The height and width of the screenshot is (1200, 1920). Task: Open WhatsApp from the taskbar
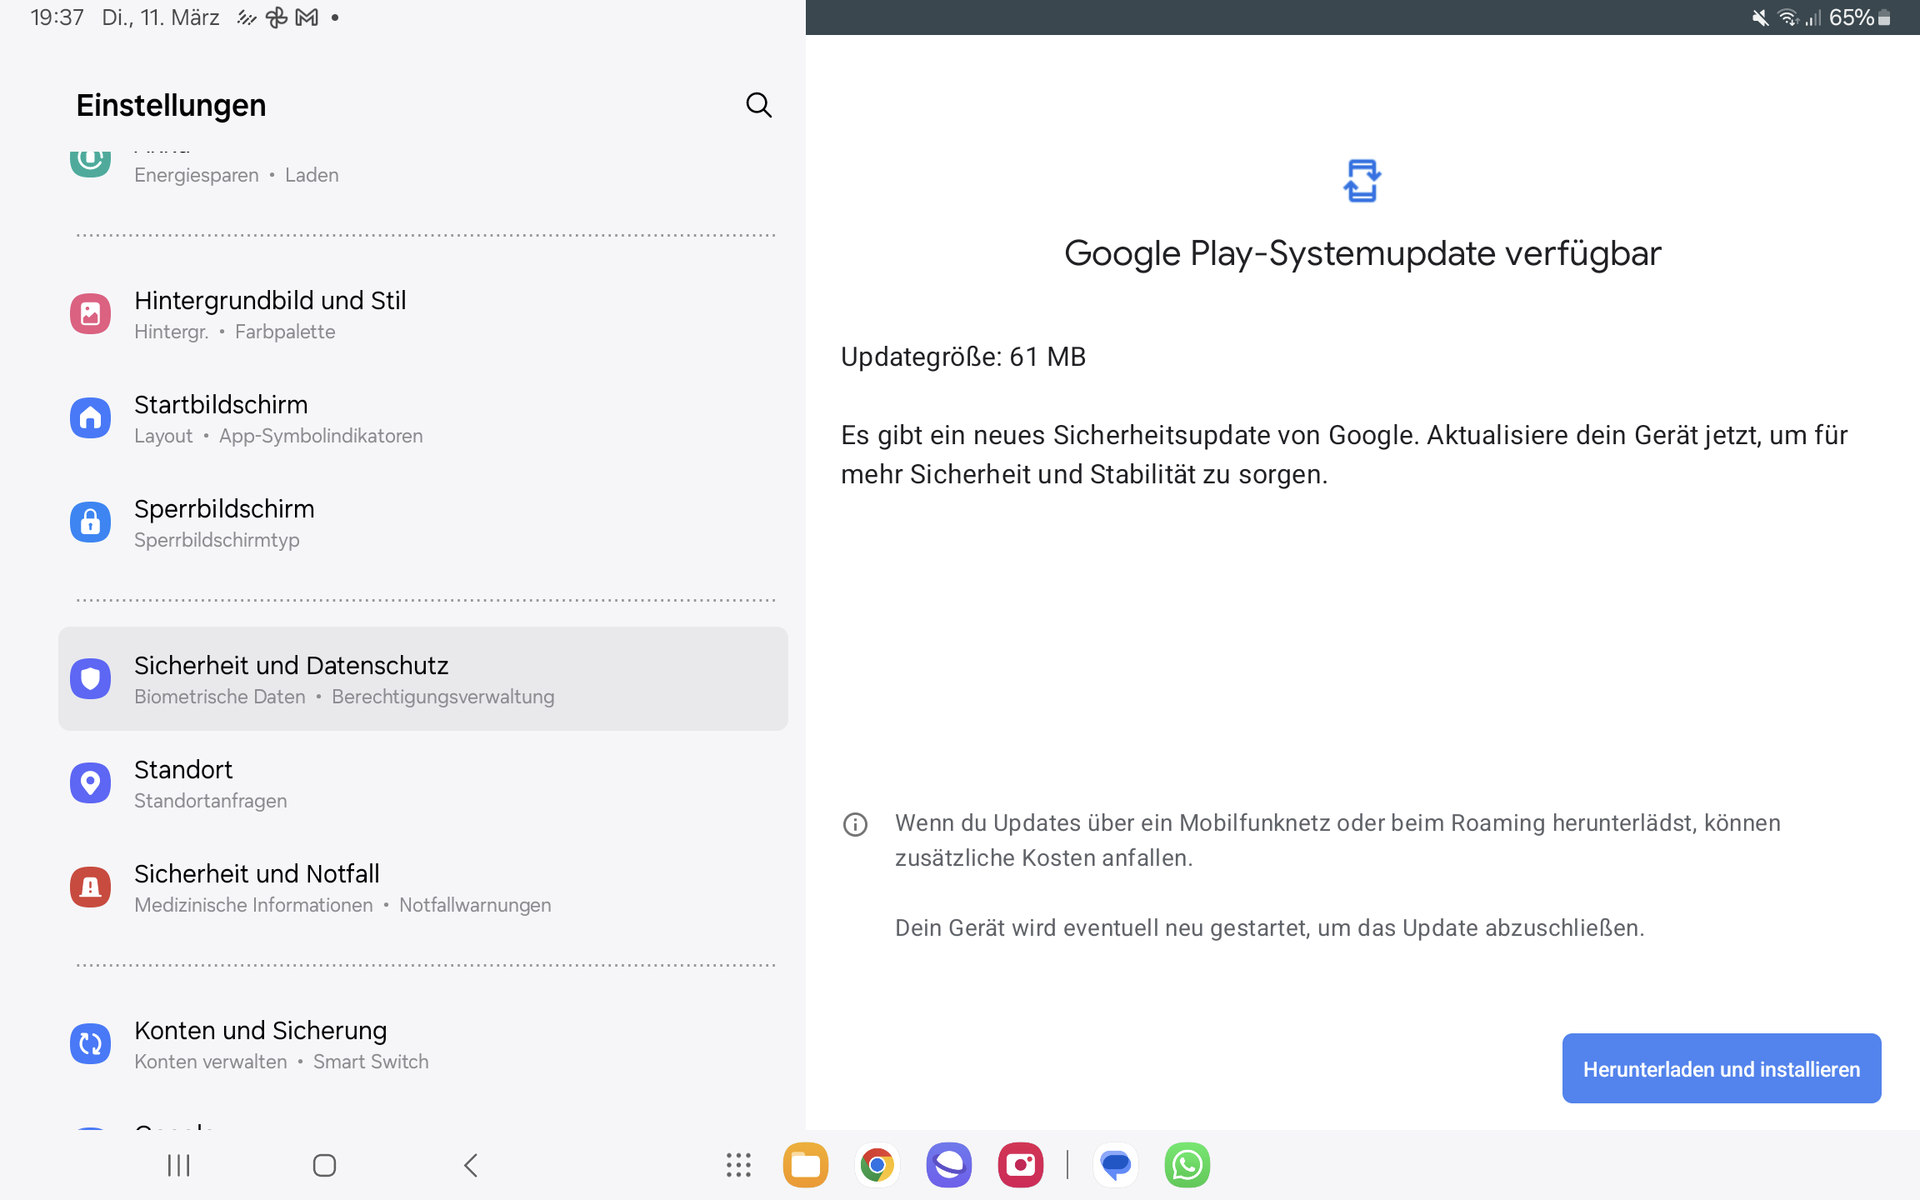point(1187,1165)
